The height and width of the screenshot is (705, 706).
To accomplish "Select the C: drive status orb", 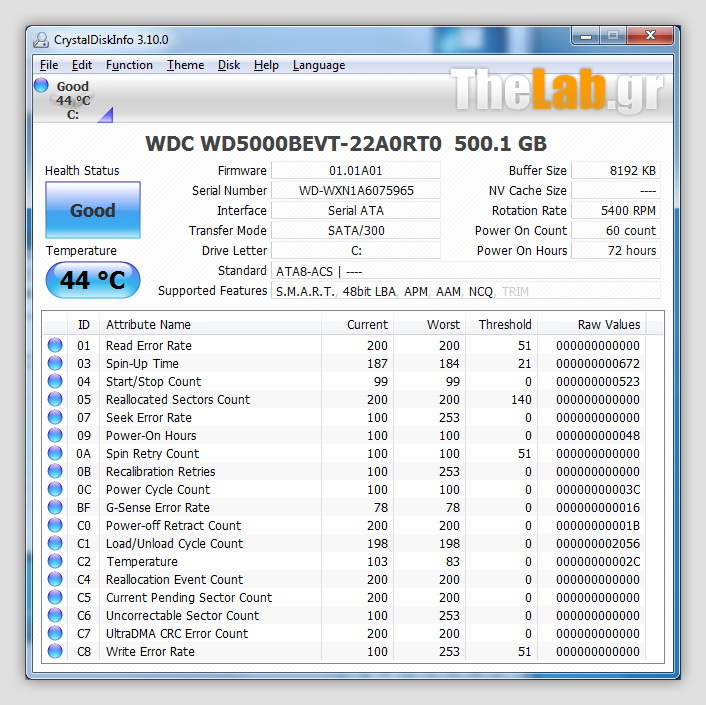I will (x=41, y=85).
